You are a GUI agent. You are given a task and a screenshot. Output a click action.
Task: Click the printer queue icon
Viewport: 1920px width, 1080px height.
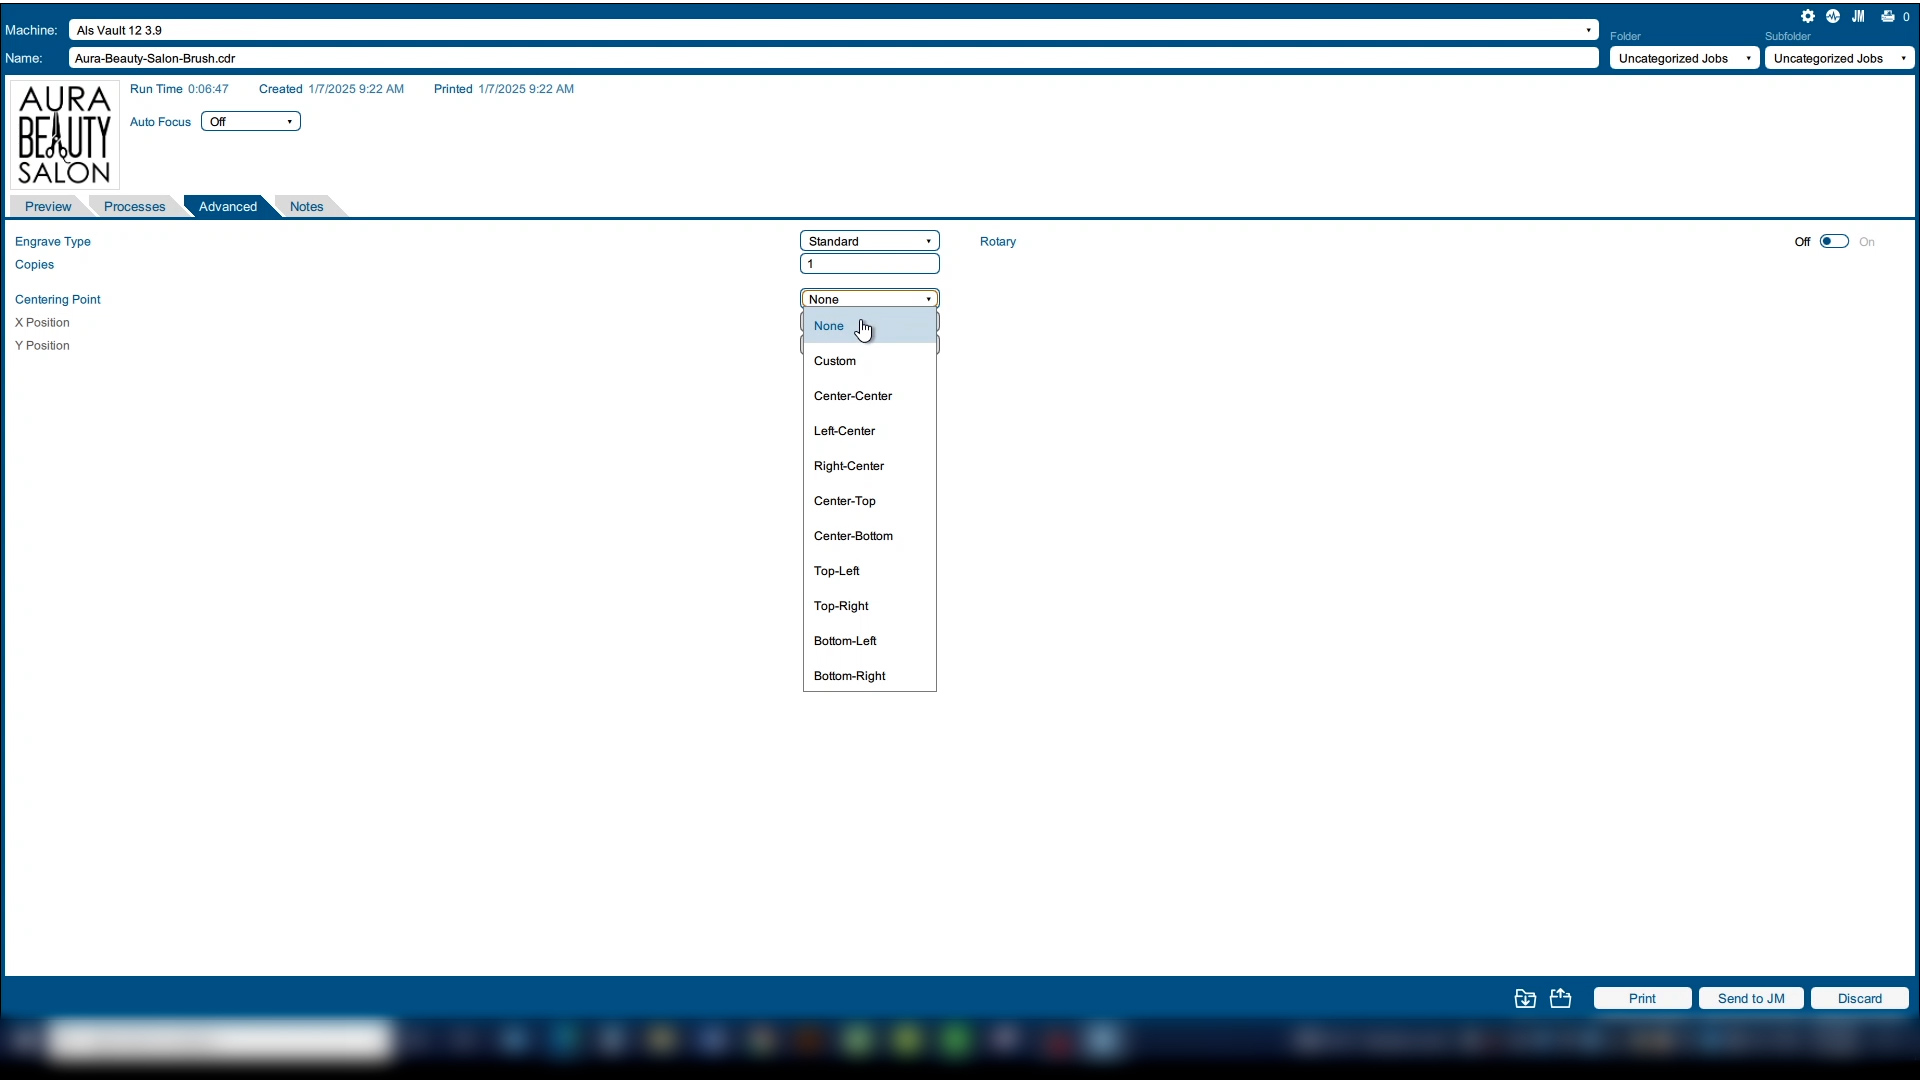[1888, 16]
